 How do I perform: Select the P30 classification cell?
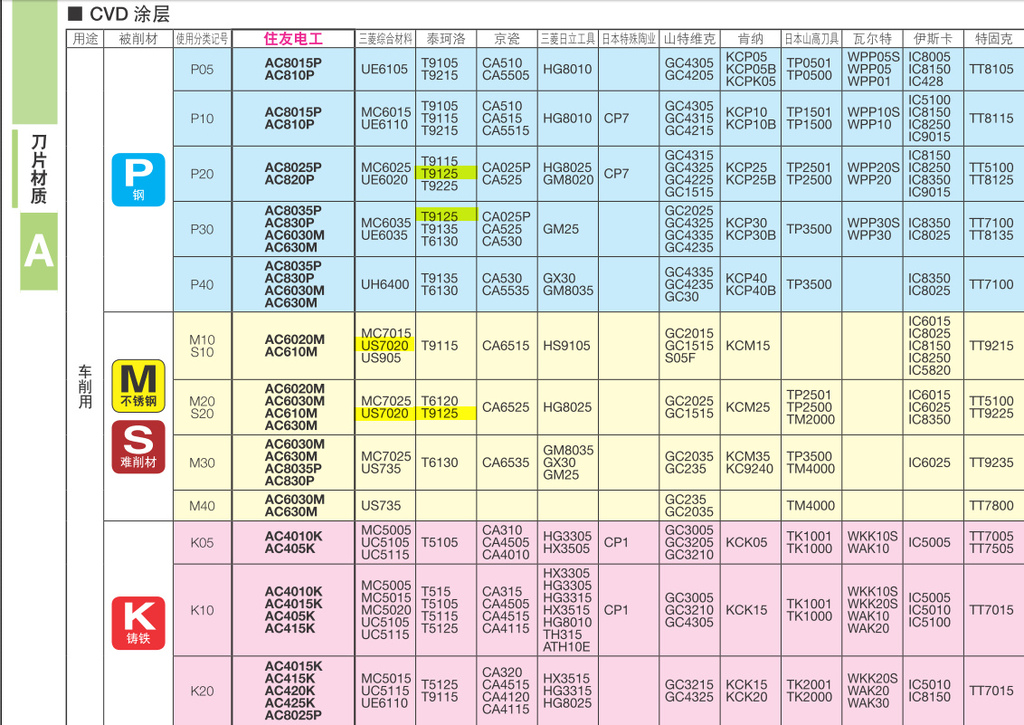point(202,229)
